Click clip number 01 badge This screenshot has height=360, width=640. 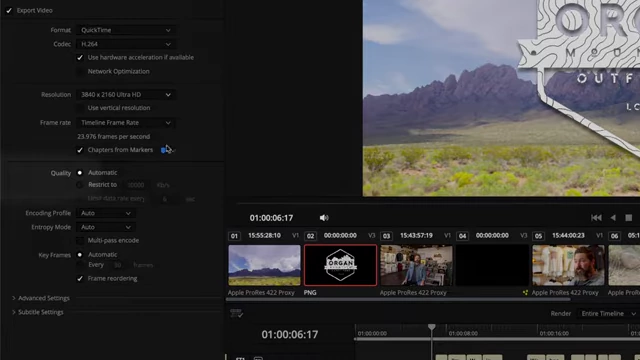coord(234,236)
